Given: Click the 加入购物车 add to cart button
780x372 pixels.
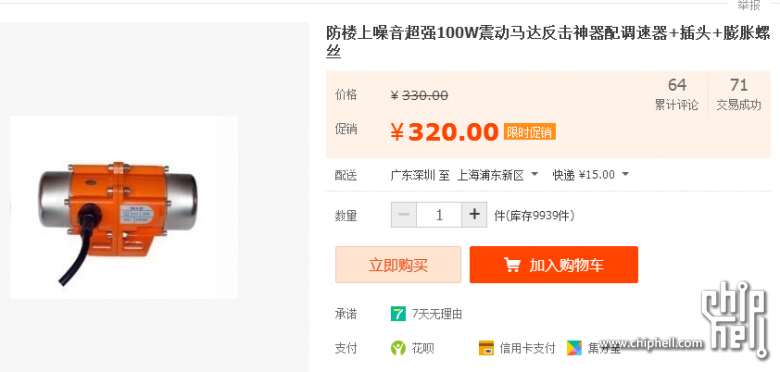Looking at the screenshot, I should [x=554, y=265].
